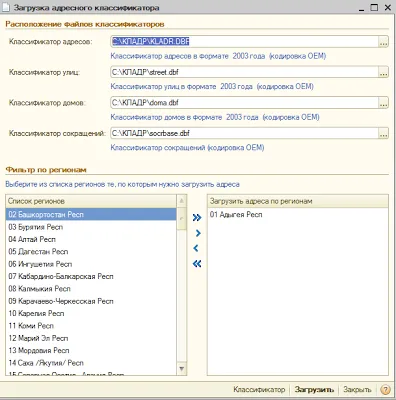Viewport: 396px width, 400px height.
Task: Select 01 Адыгея Респ in load list
Action: tap(298, 215)
